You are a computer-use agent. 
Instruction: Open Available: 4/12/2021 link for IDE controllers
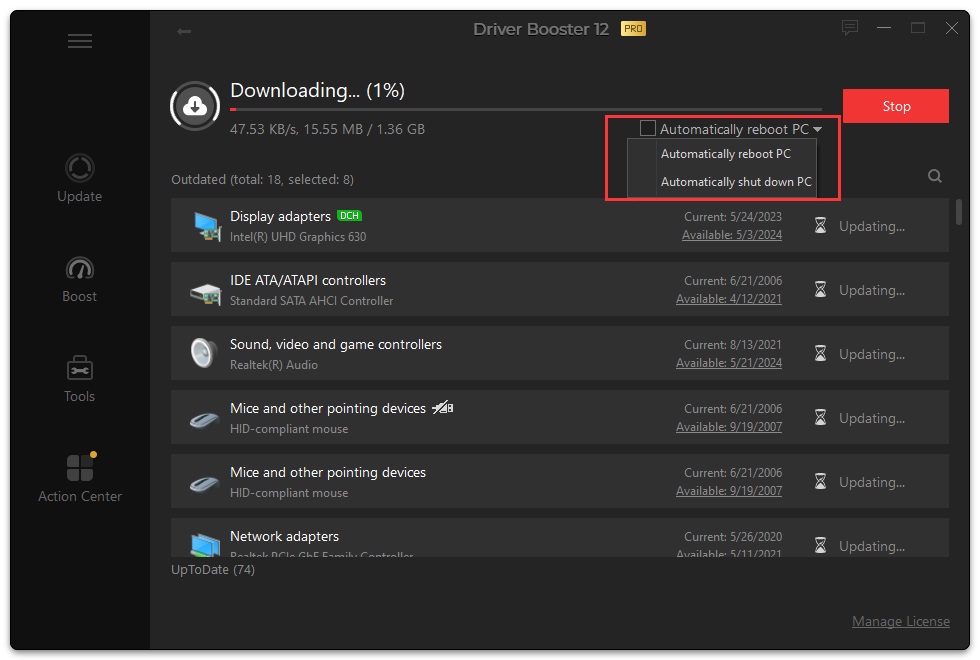[x=729, y=299]
